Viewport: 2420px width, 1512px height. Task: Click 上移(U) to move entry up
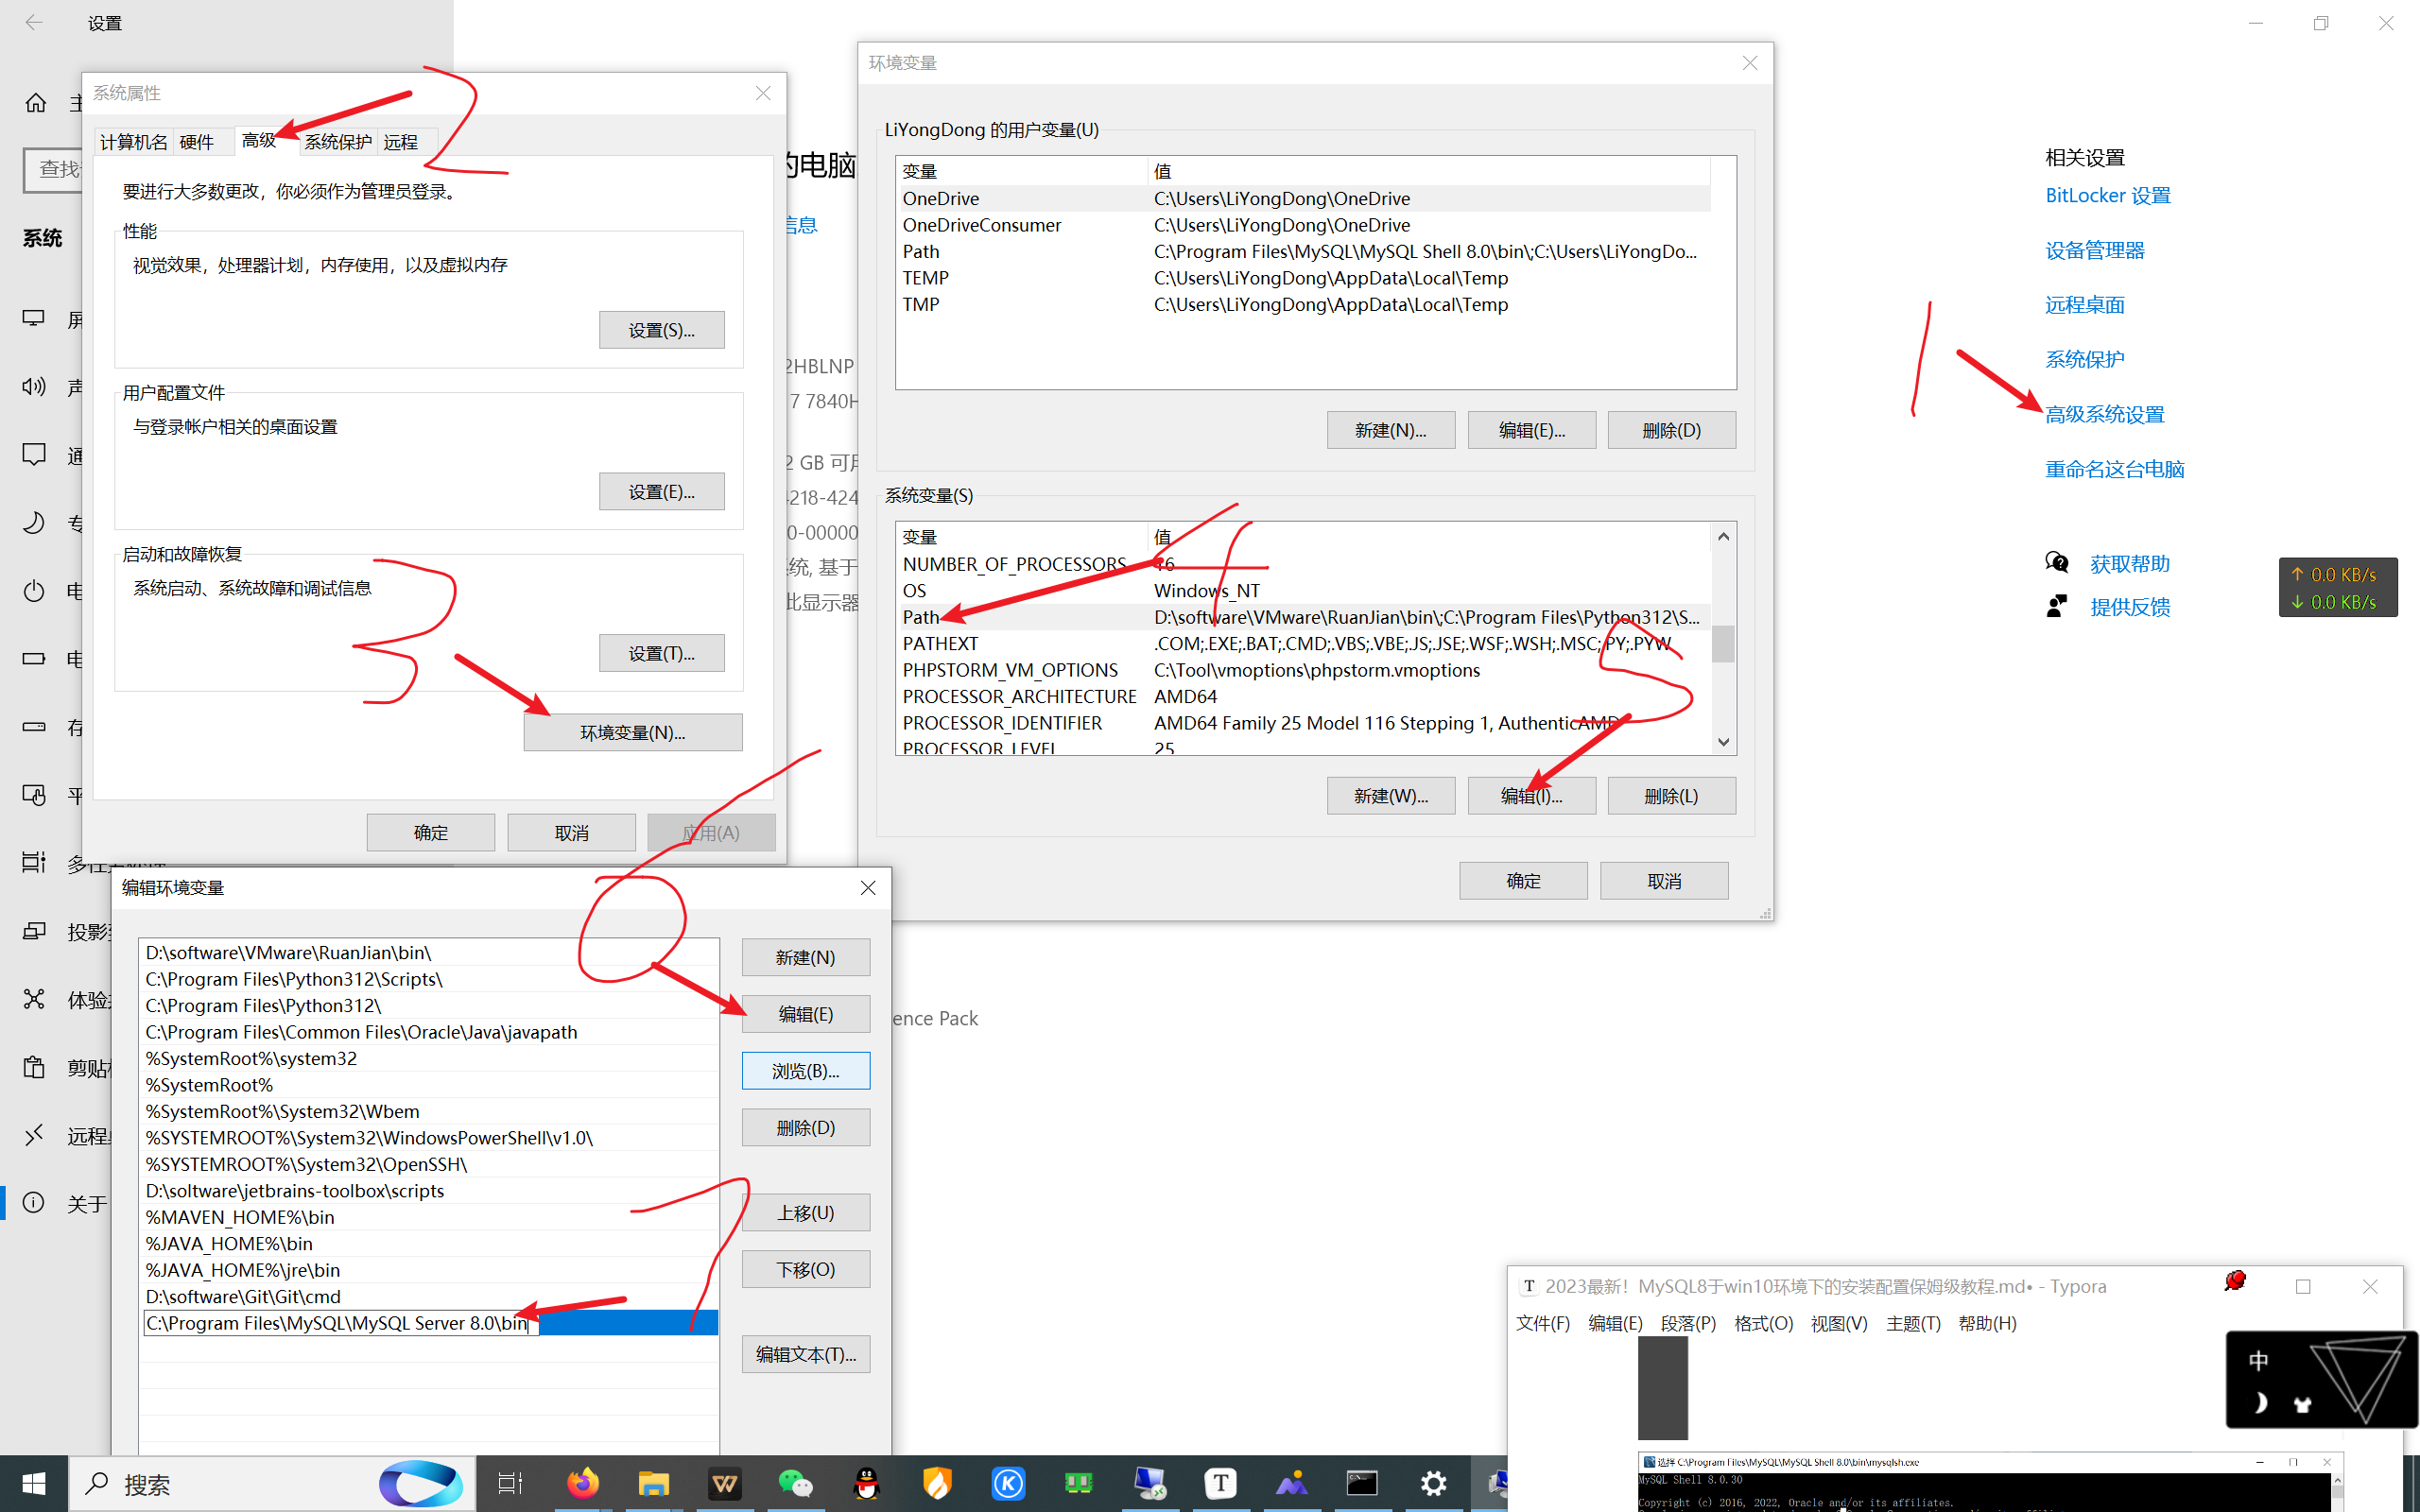[x=806, y=1212]
